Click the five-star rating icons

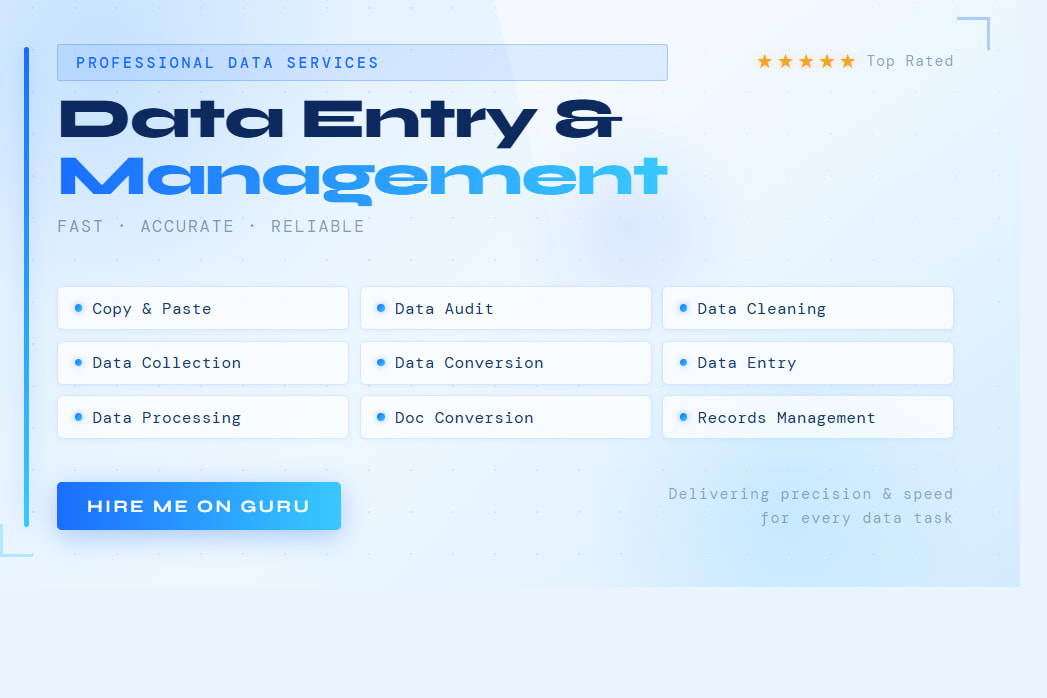[x=806, y=61]
